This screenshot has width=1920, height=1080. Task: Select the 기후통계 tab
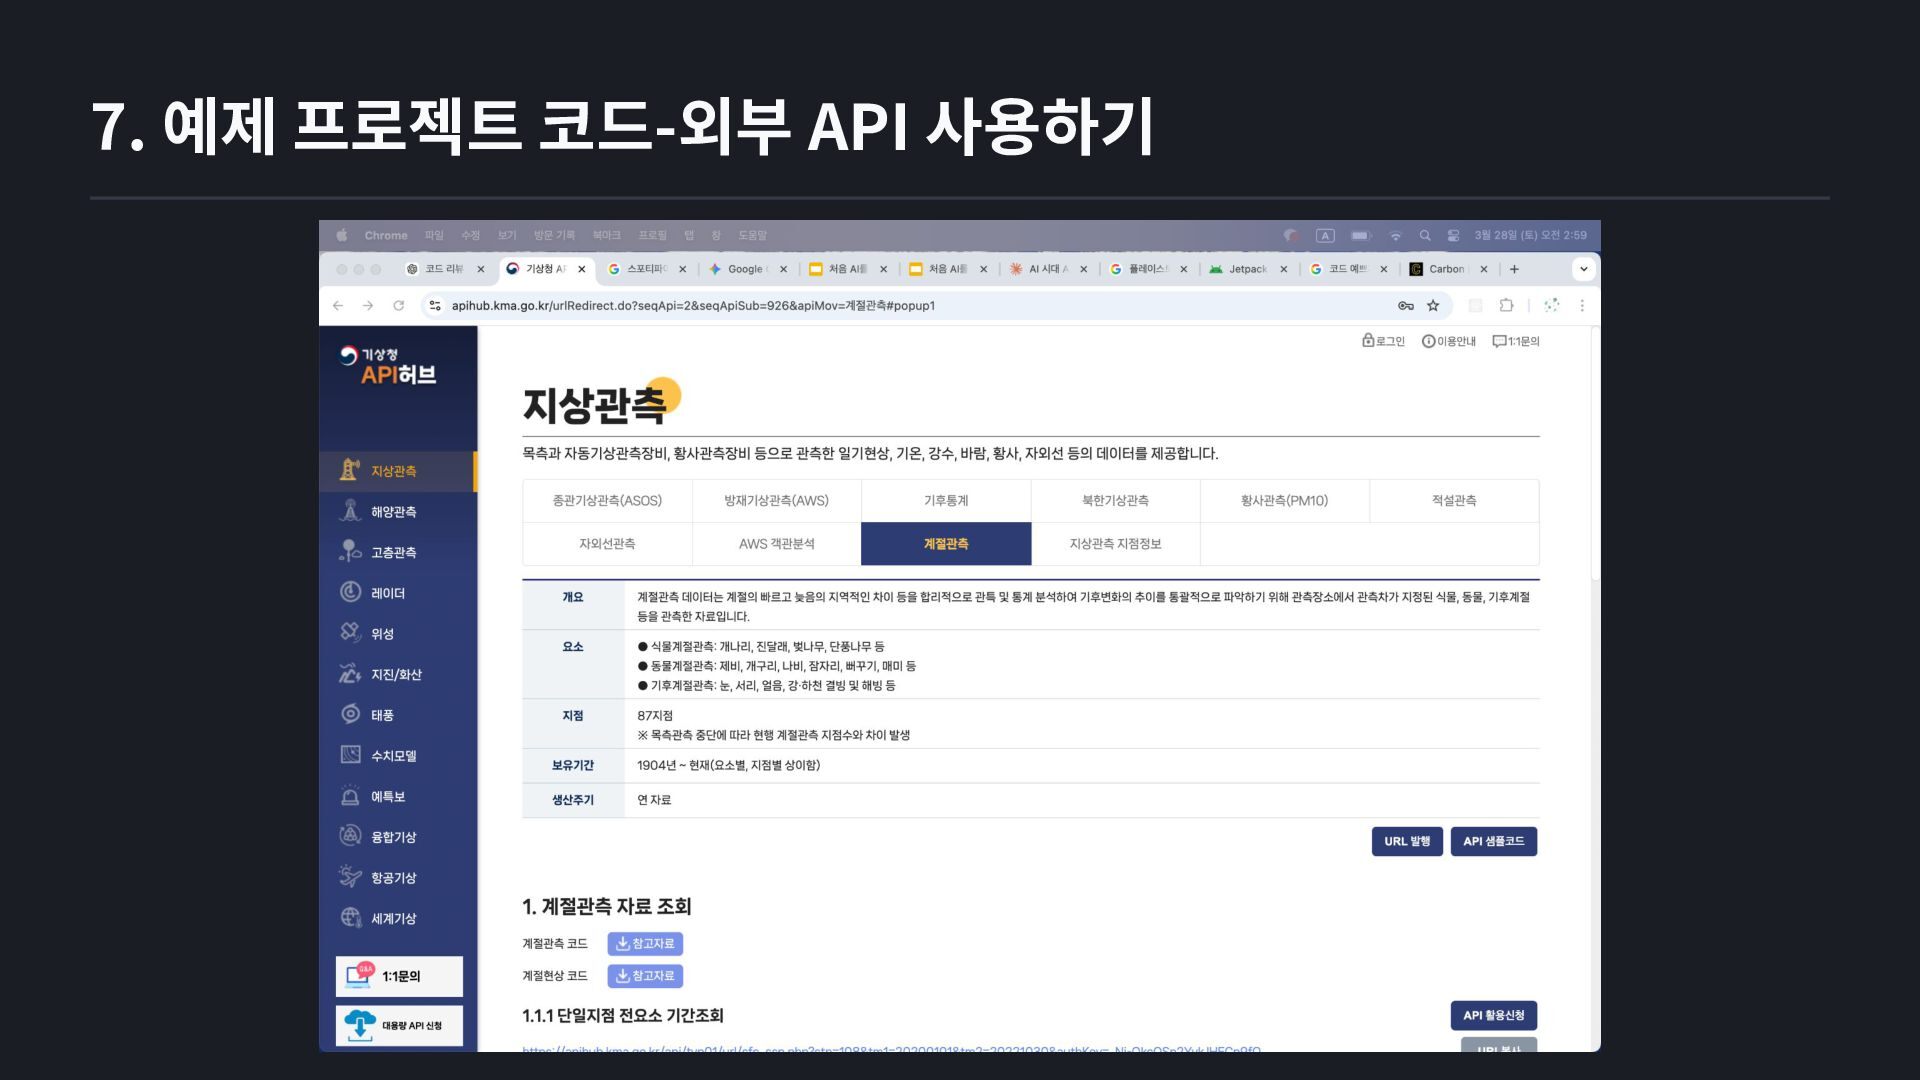click(x=945, y=500)
